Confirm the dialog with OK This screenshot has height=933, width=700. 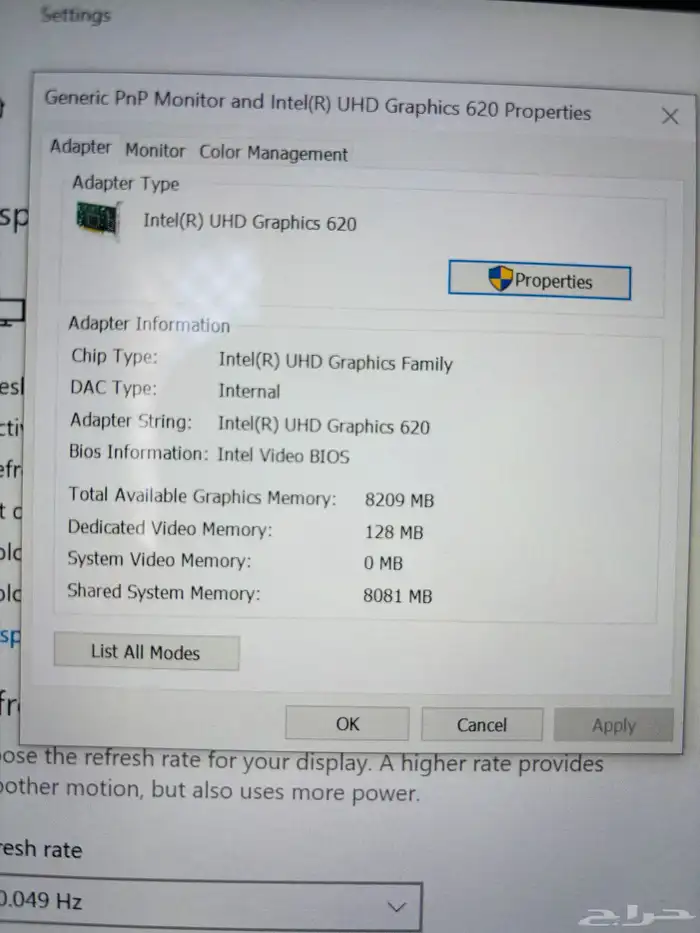tap(347, 724)
